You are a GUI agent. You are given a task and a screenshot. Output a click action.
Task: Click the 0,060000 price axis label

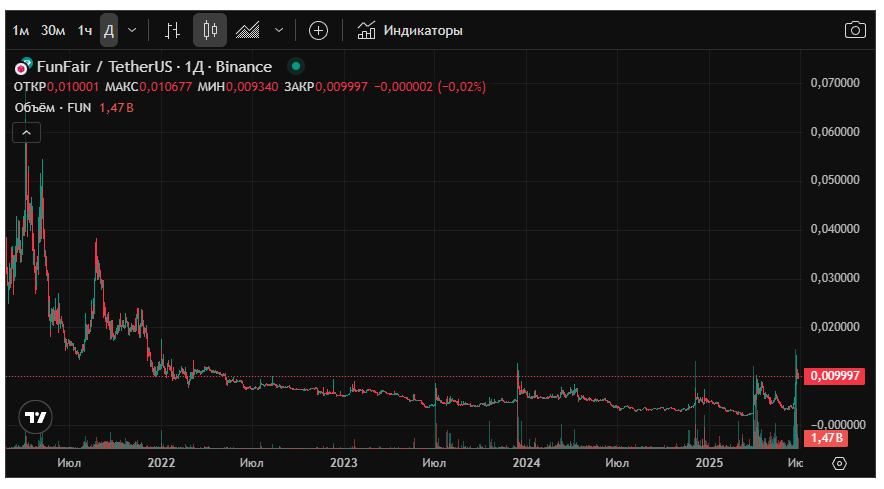[835, 132]
